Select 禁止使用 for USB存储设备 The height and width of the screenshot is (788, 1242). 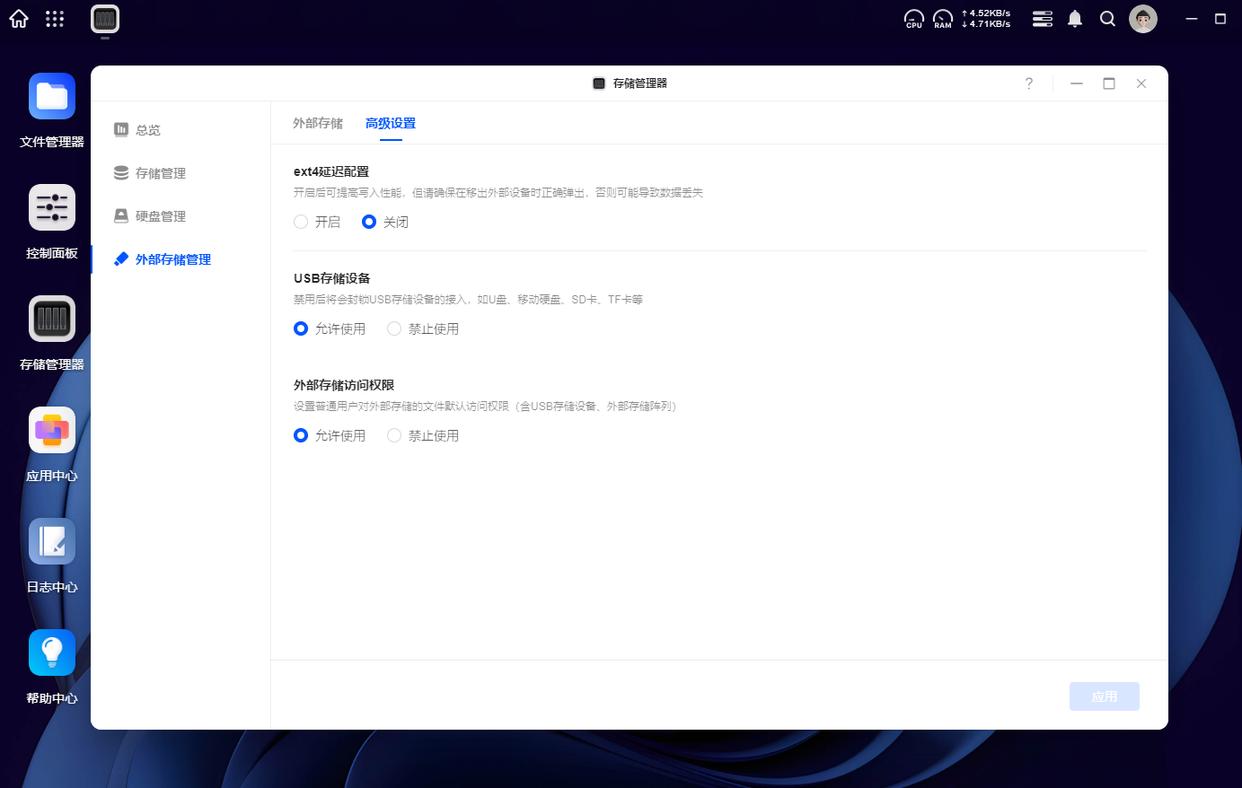394,329
